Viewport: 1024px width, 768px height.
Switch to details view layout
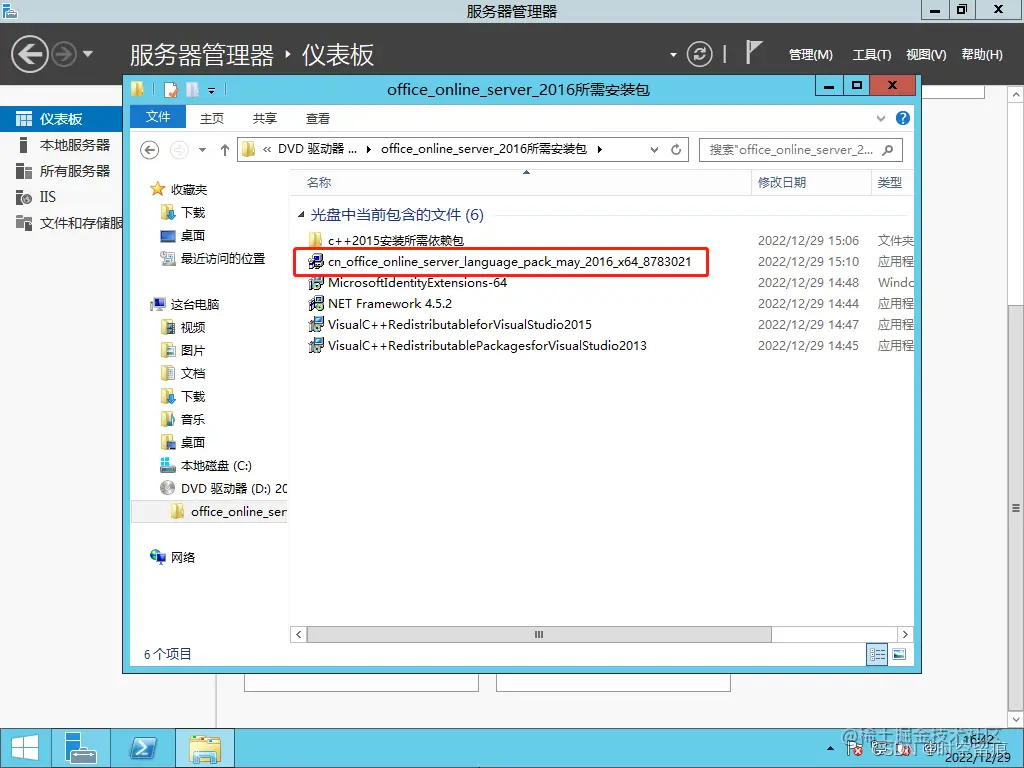877,654
